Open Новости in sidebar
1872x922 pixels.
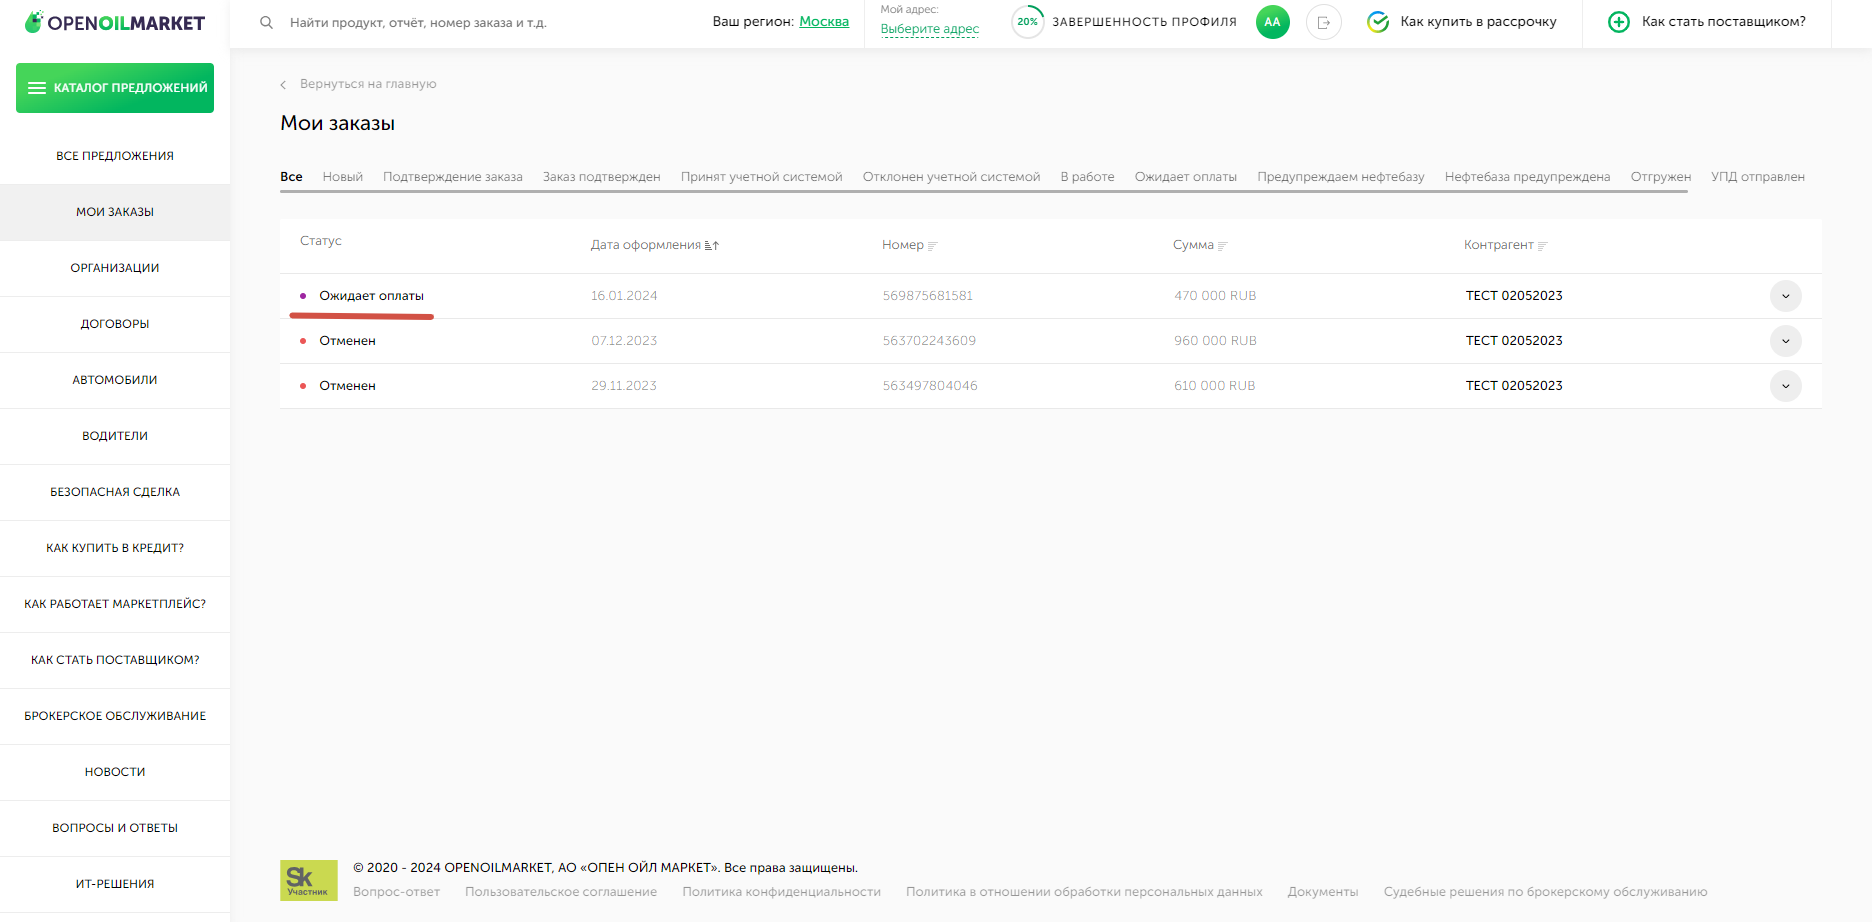(x=115, y=772)
